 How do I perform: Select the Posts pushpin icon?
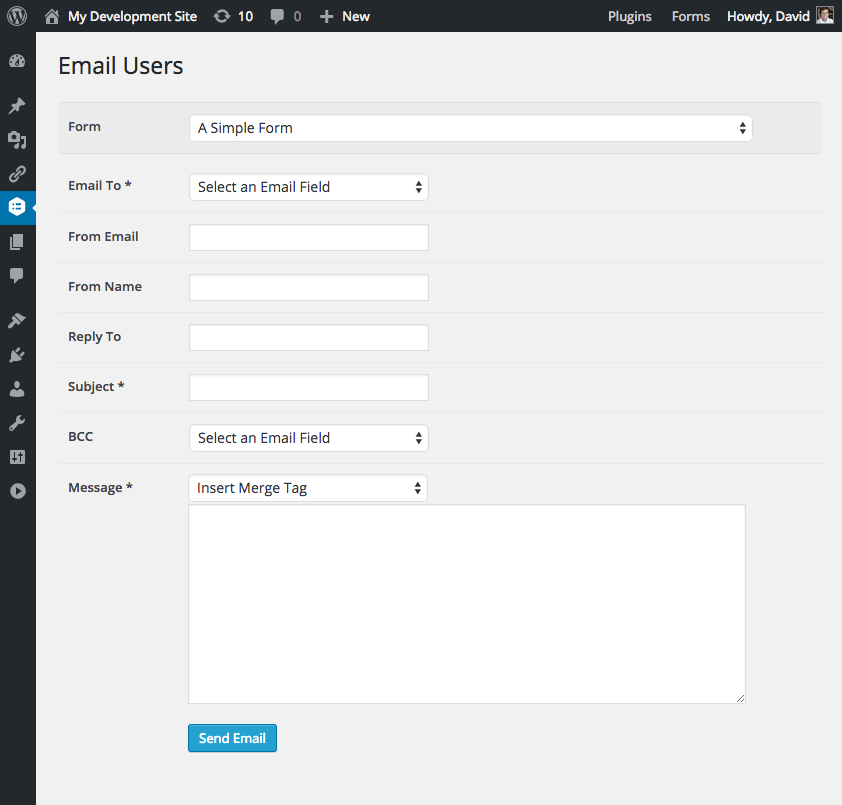(17, 106)
